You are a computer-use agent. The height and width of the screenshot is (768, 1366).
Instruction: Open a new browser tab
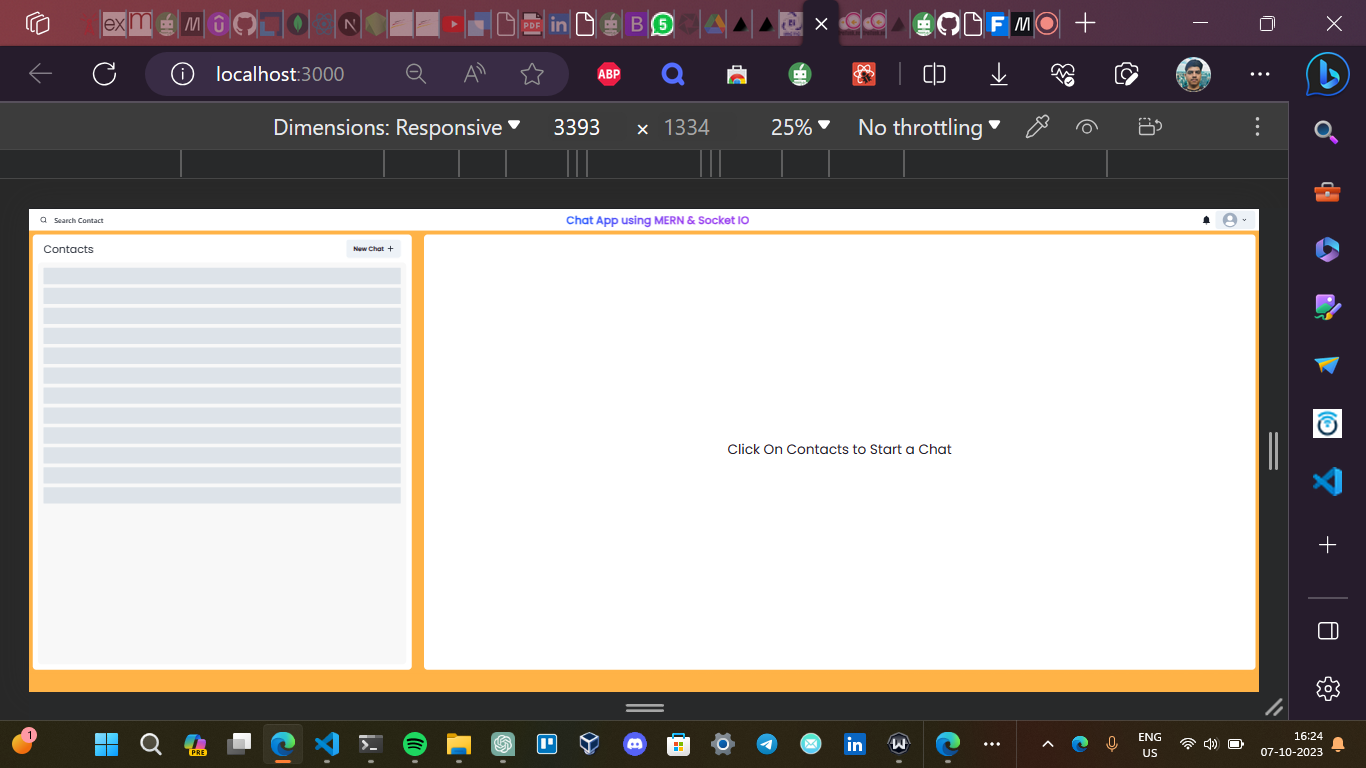(1085, 23)
